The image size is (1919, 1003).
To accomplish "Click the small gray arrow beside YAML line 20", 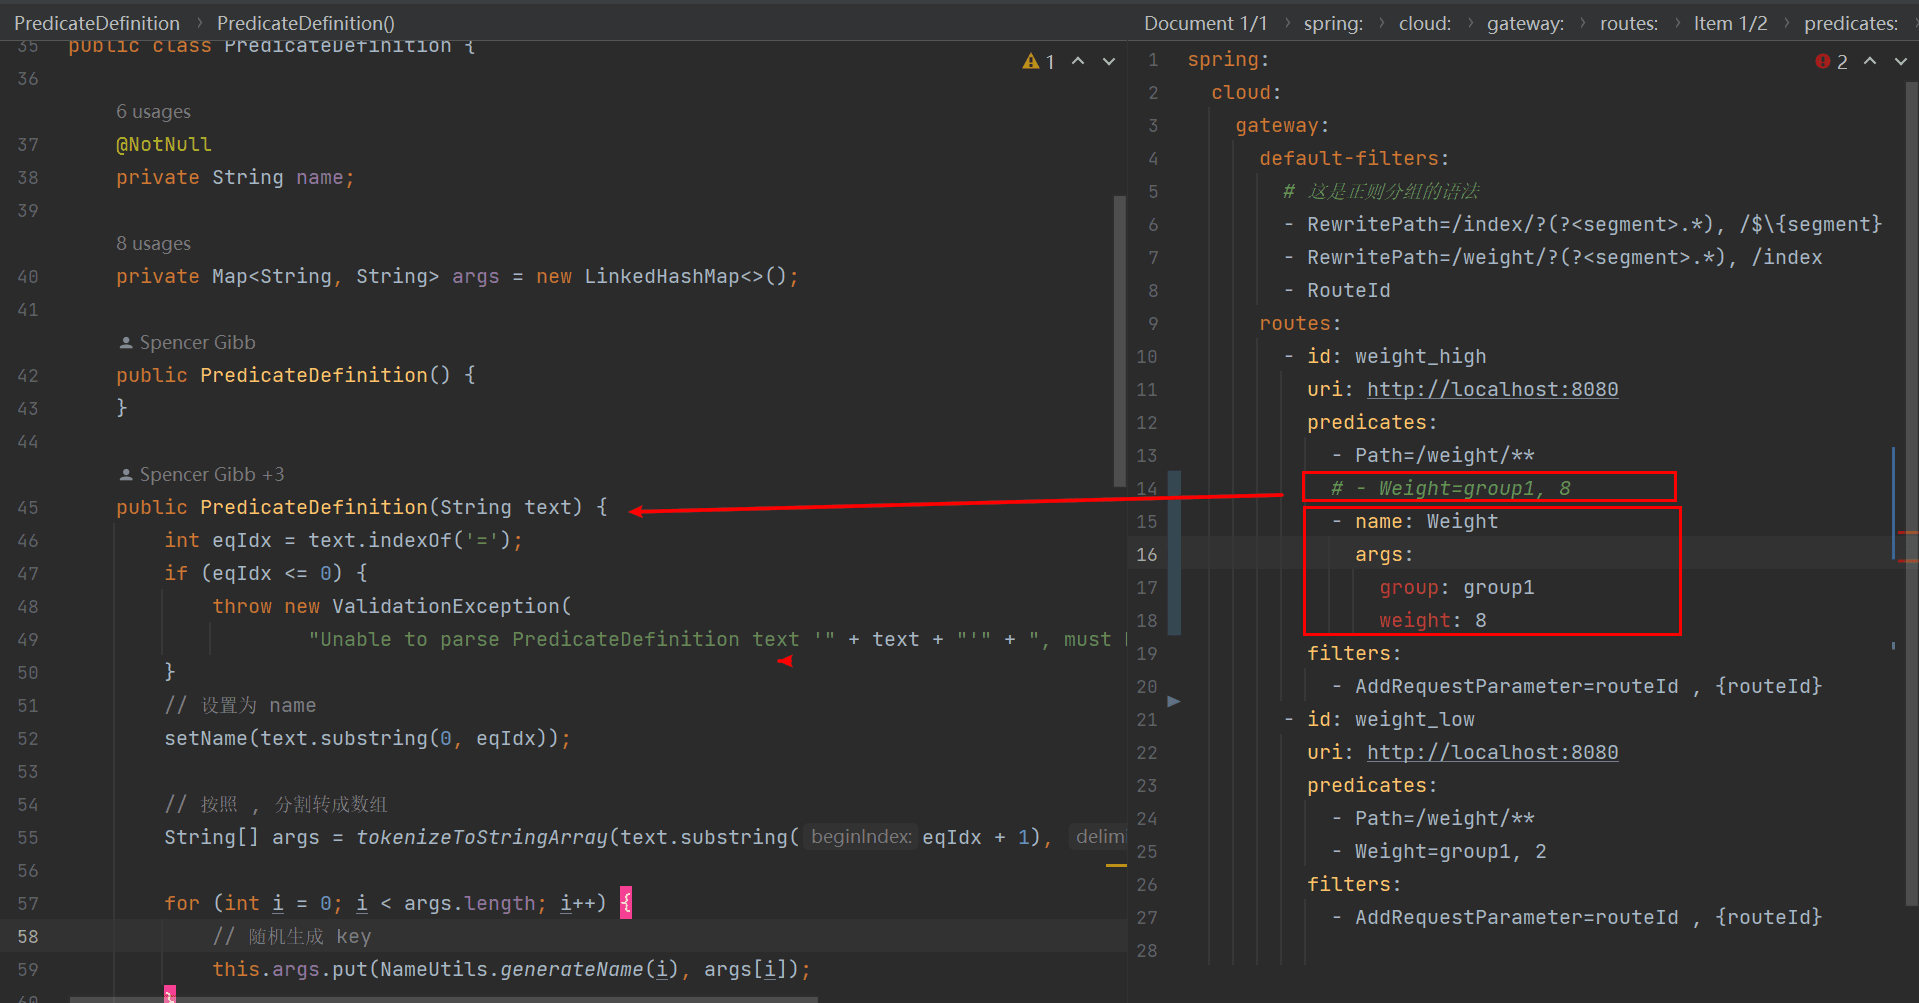I will (x=1174, y=701).
